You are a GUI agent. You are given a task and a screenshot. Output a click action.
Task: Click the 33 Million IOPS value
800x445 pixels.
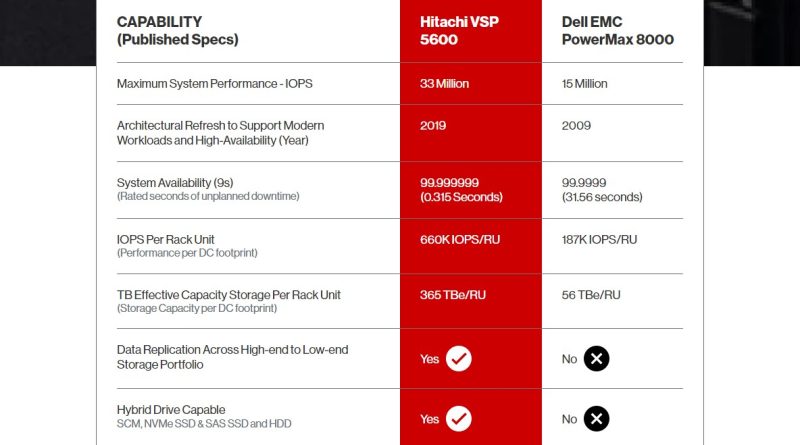point(444,83)
